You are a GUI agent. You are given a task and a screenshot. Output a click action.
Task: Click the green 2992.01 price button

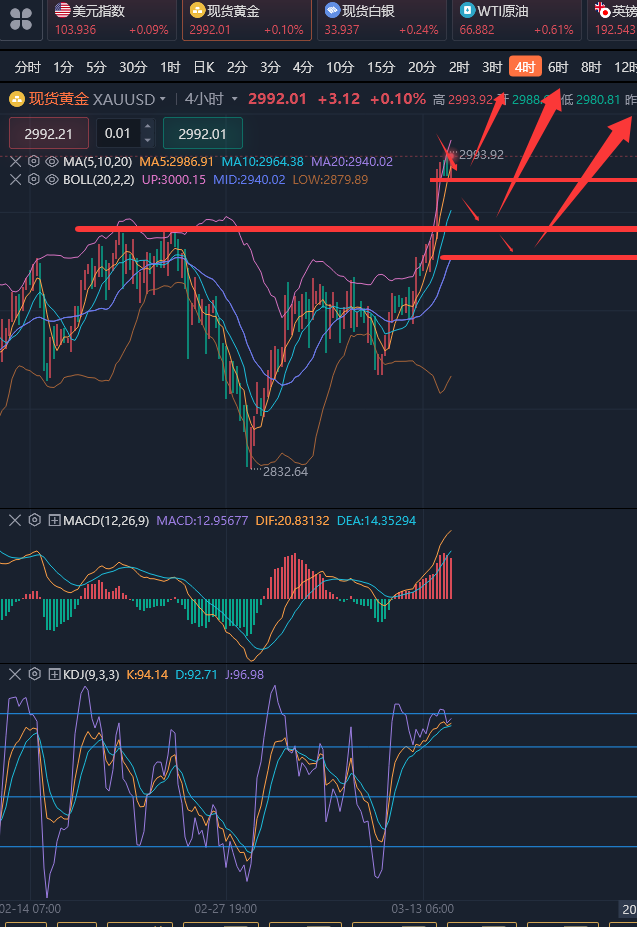pos(202,134)
